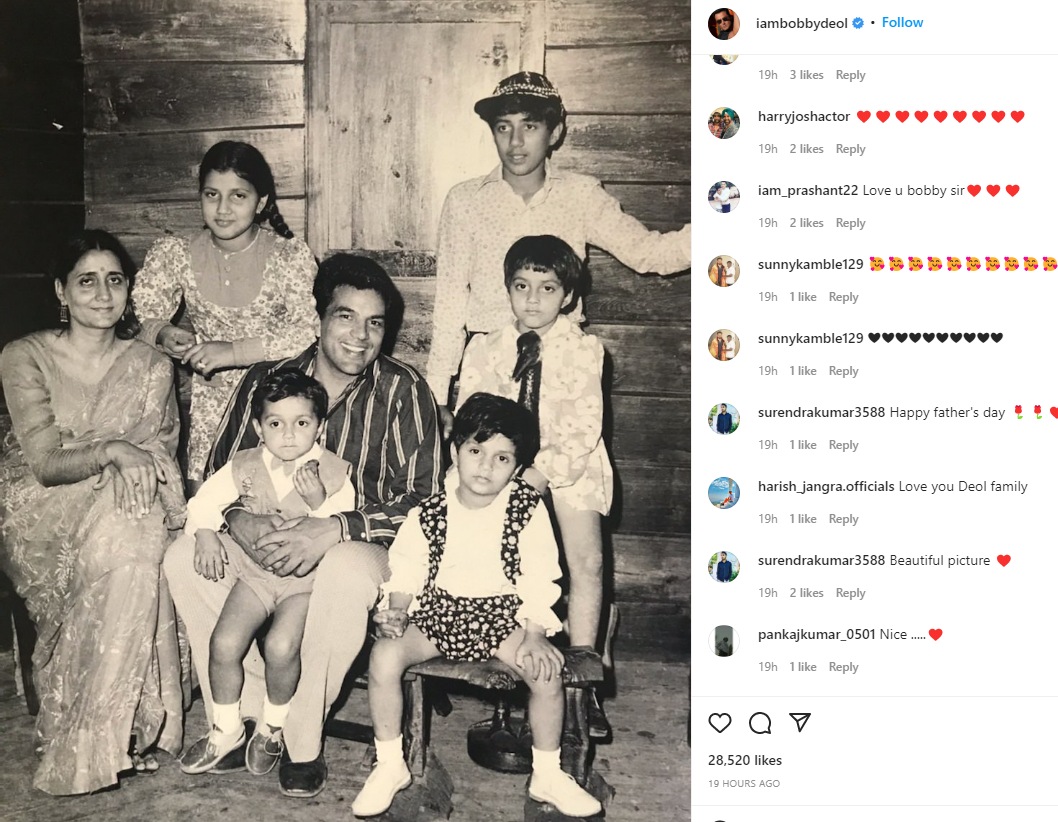Open iam_prashant22's avatar
The height and width of the screenshot is (822, 1058).
723,197
